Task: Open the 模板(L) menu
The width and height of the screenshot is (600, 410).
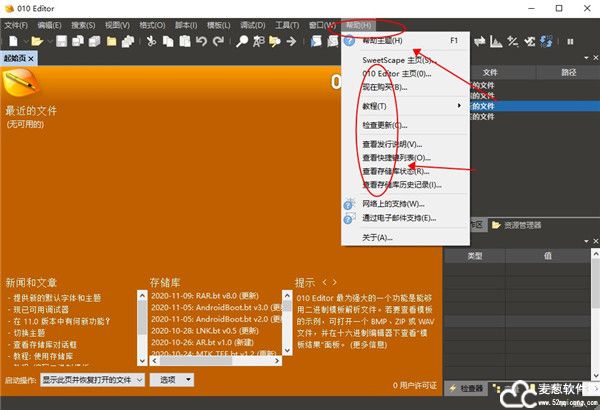Action: click(x=218, y=26)
